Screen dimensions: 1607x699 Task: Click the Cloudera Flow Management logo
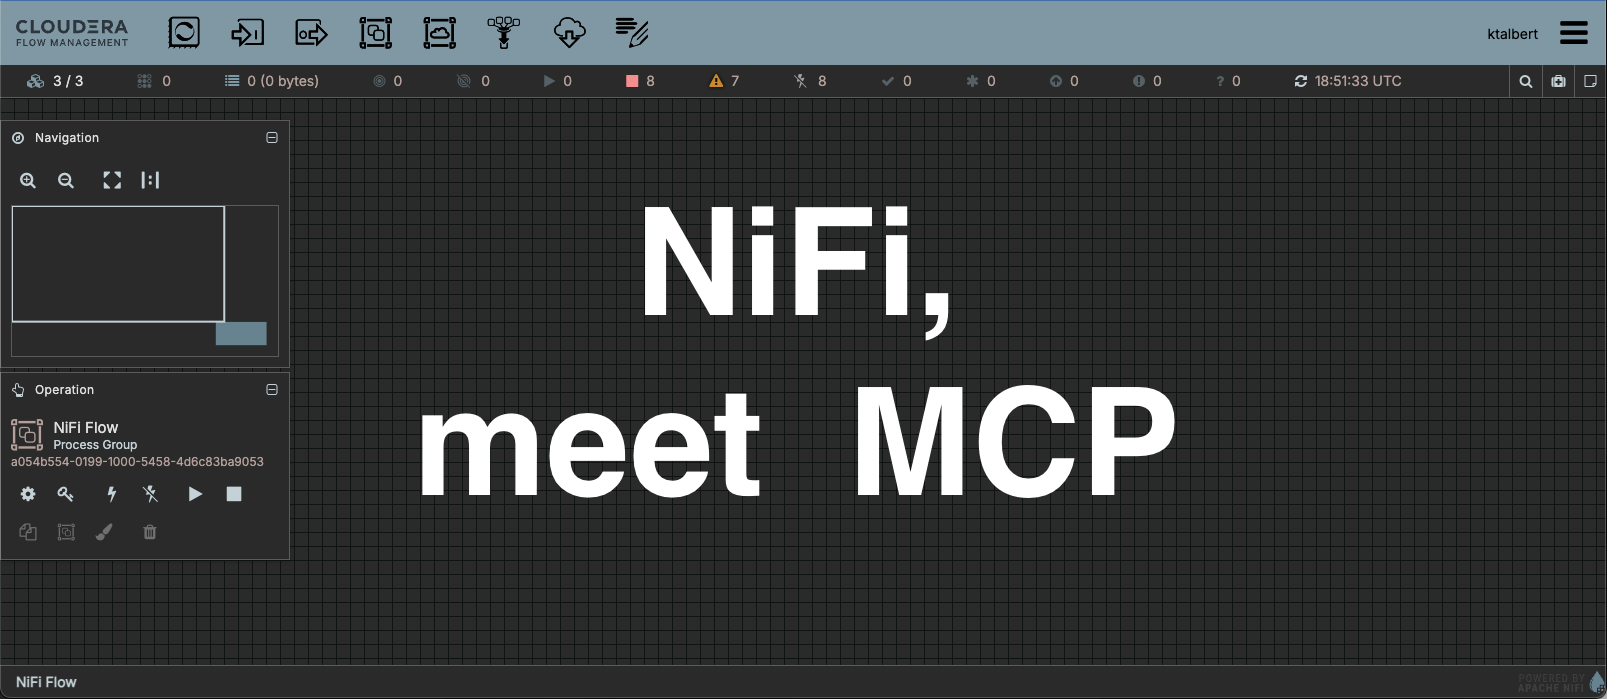[72, 33]
